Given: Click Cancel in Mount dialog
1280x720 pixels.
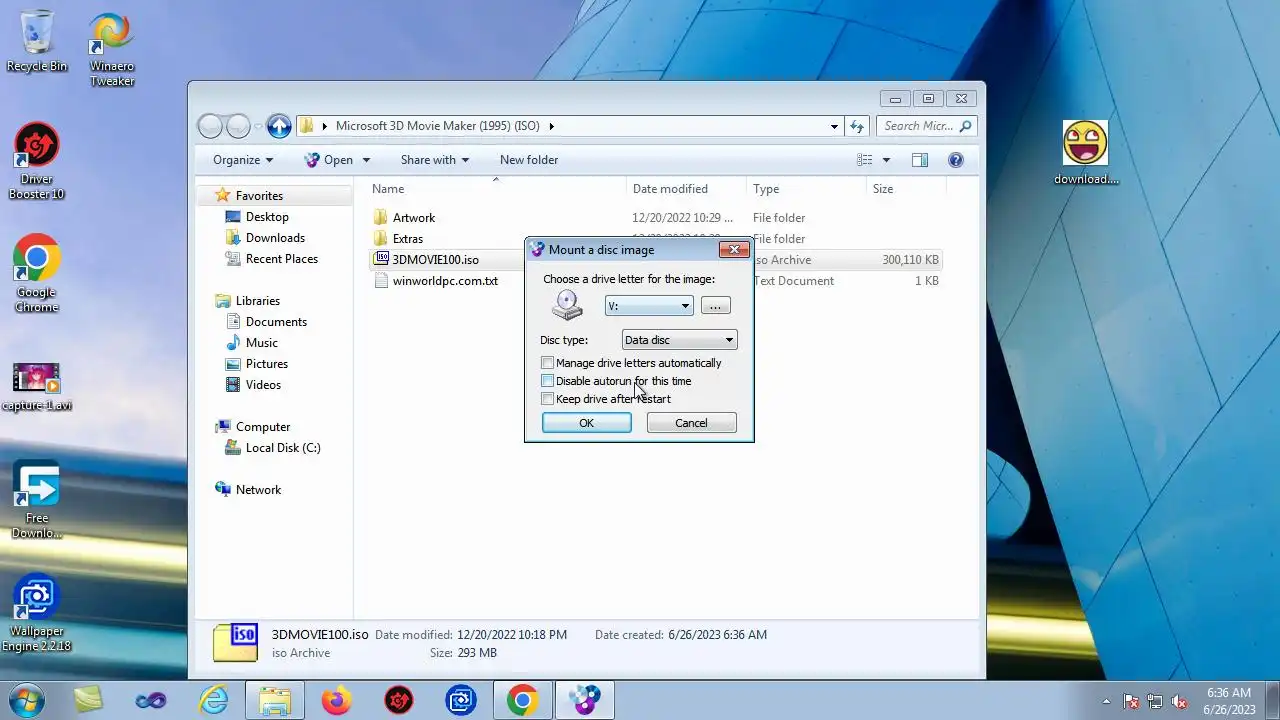Looking at the screenshot, I should (691, 423).
